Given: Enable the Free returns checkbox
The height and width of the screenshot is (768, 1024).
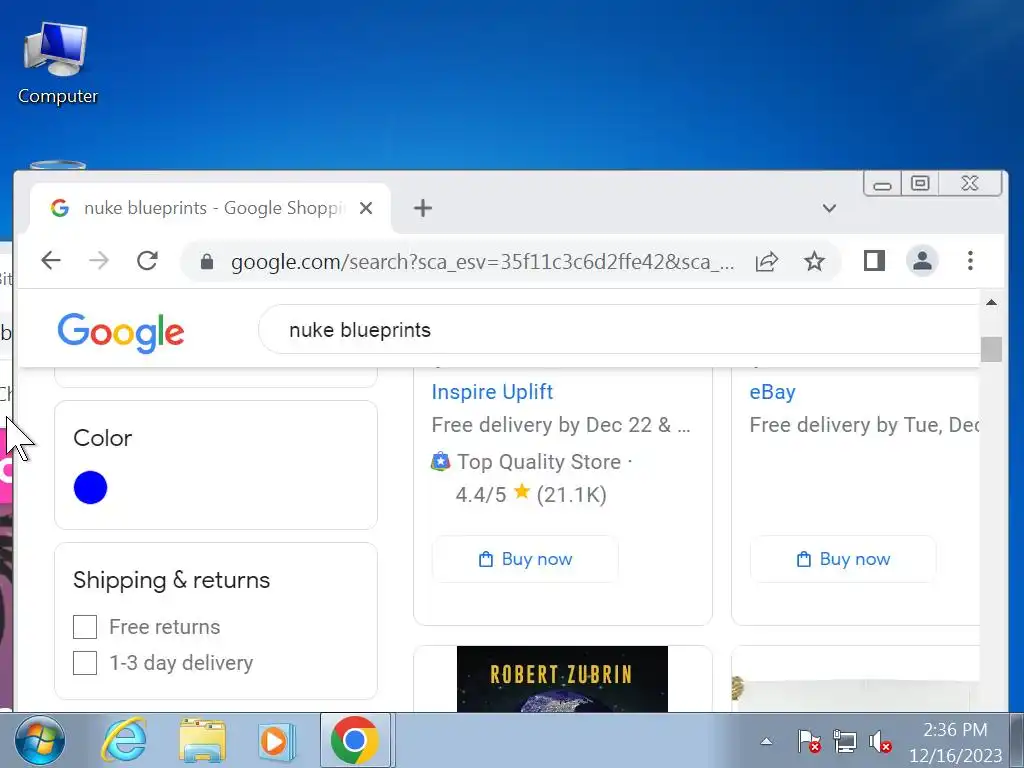Looking at the screenshot, I should click(85, 627).
